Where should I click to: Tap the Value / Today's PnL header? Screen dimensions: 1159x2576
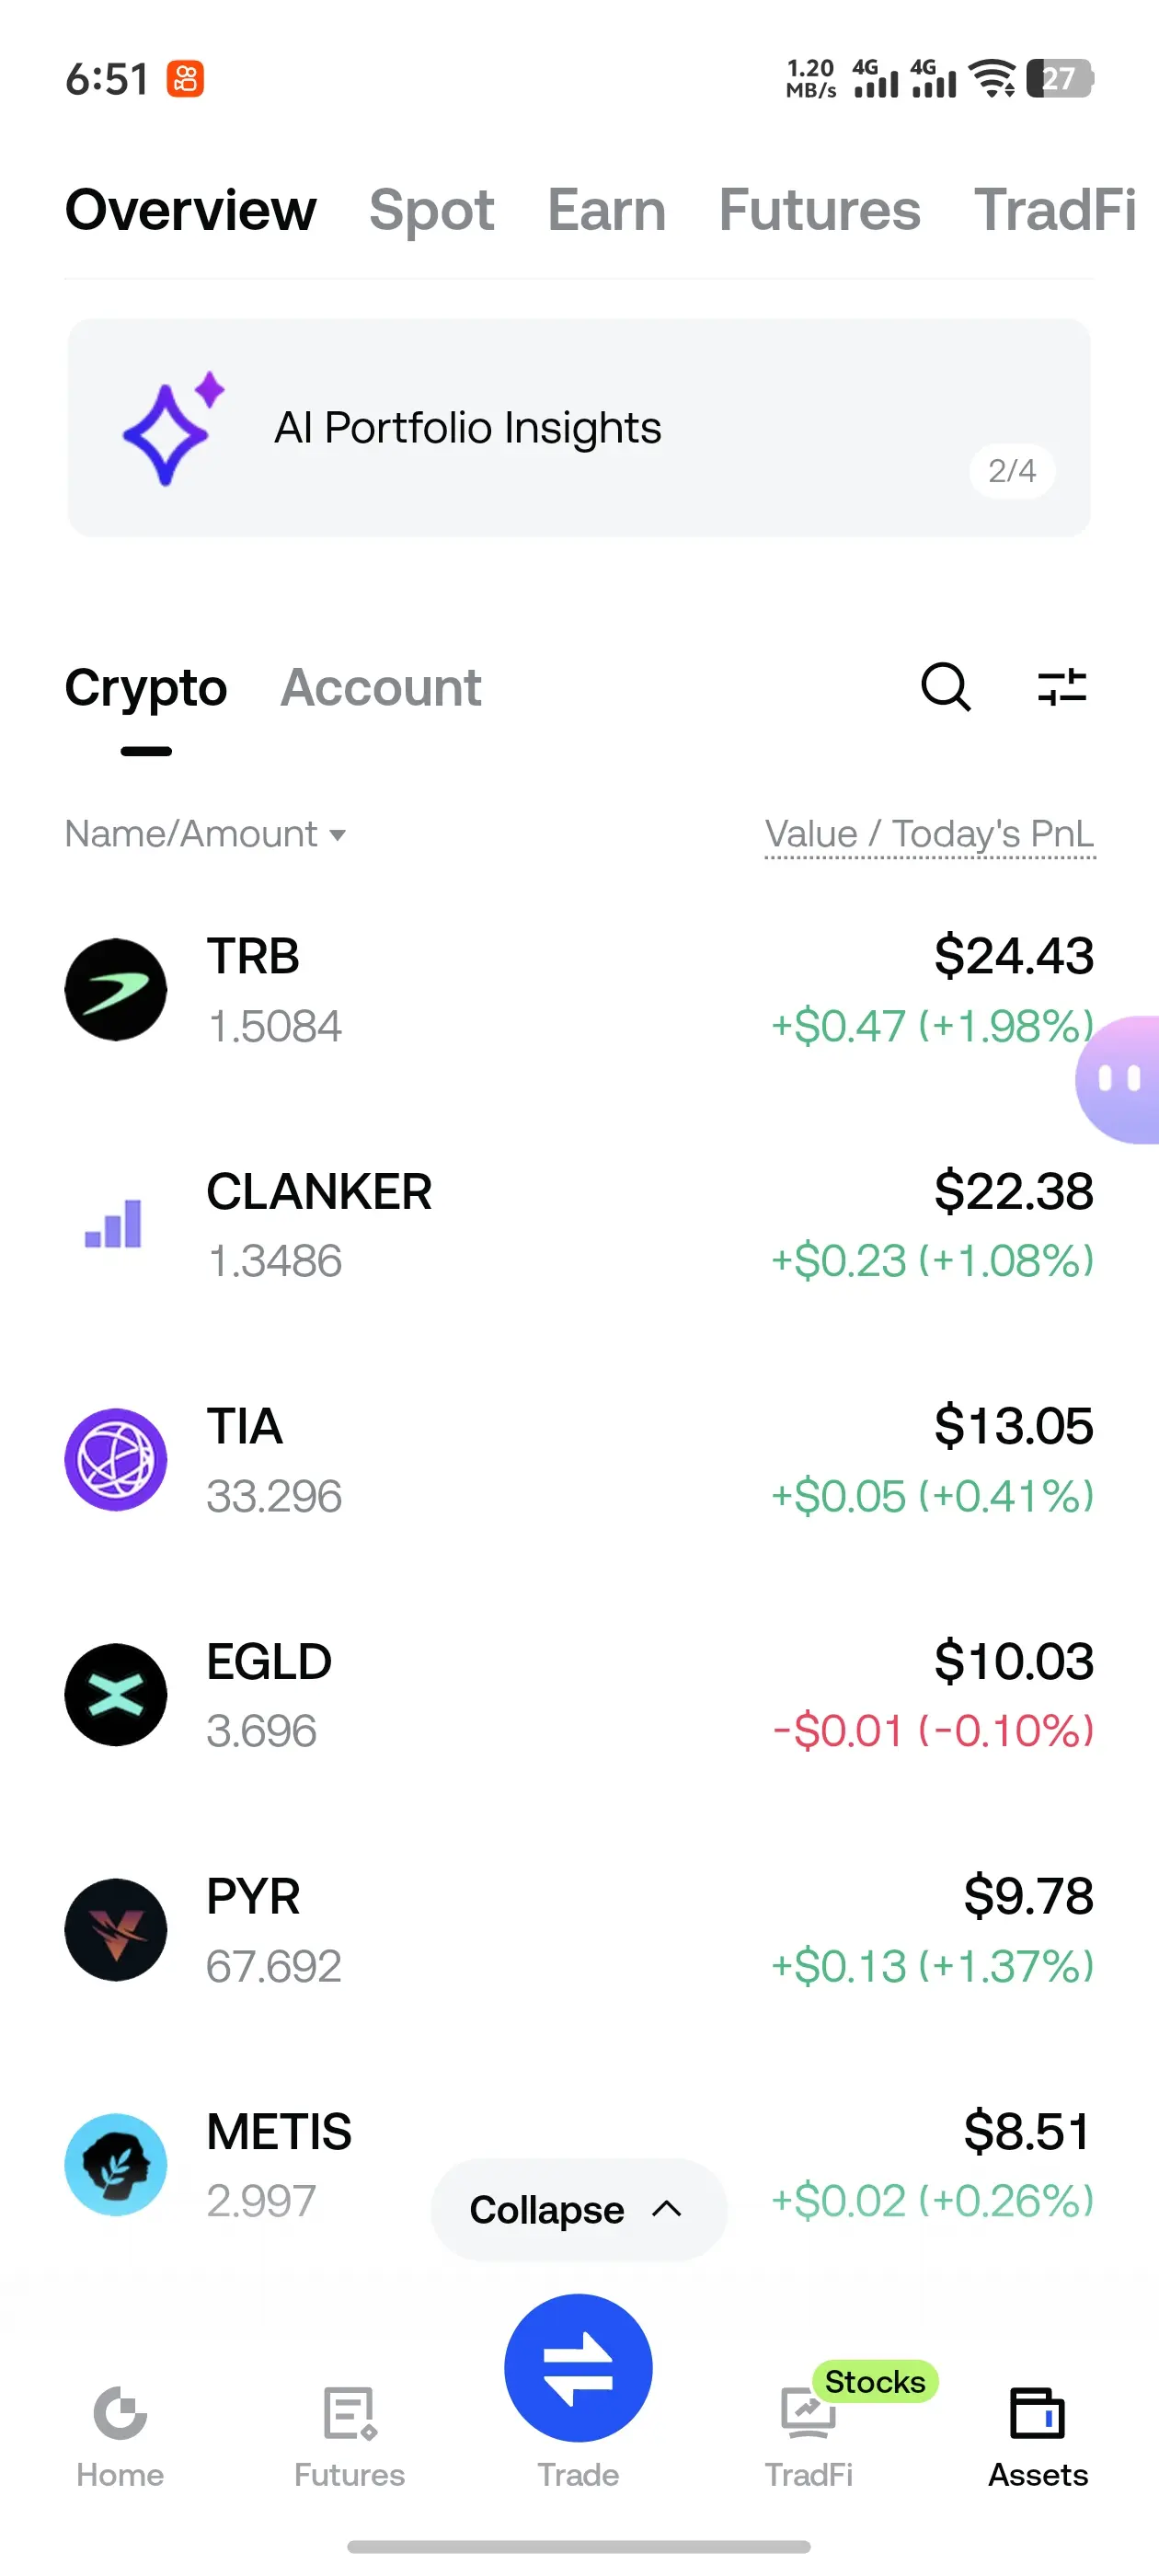(930, 834)
